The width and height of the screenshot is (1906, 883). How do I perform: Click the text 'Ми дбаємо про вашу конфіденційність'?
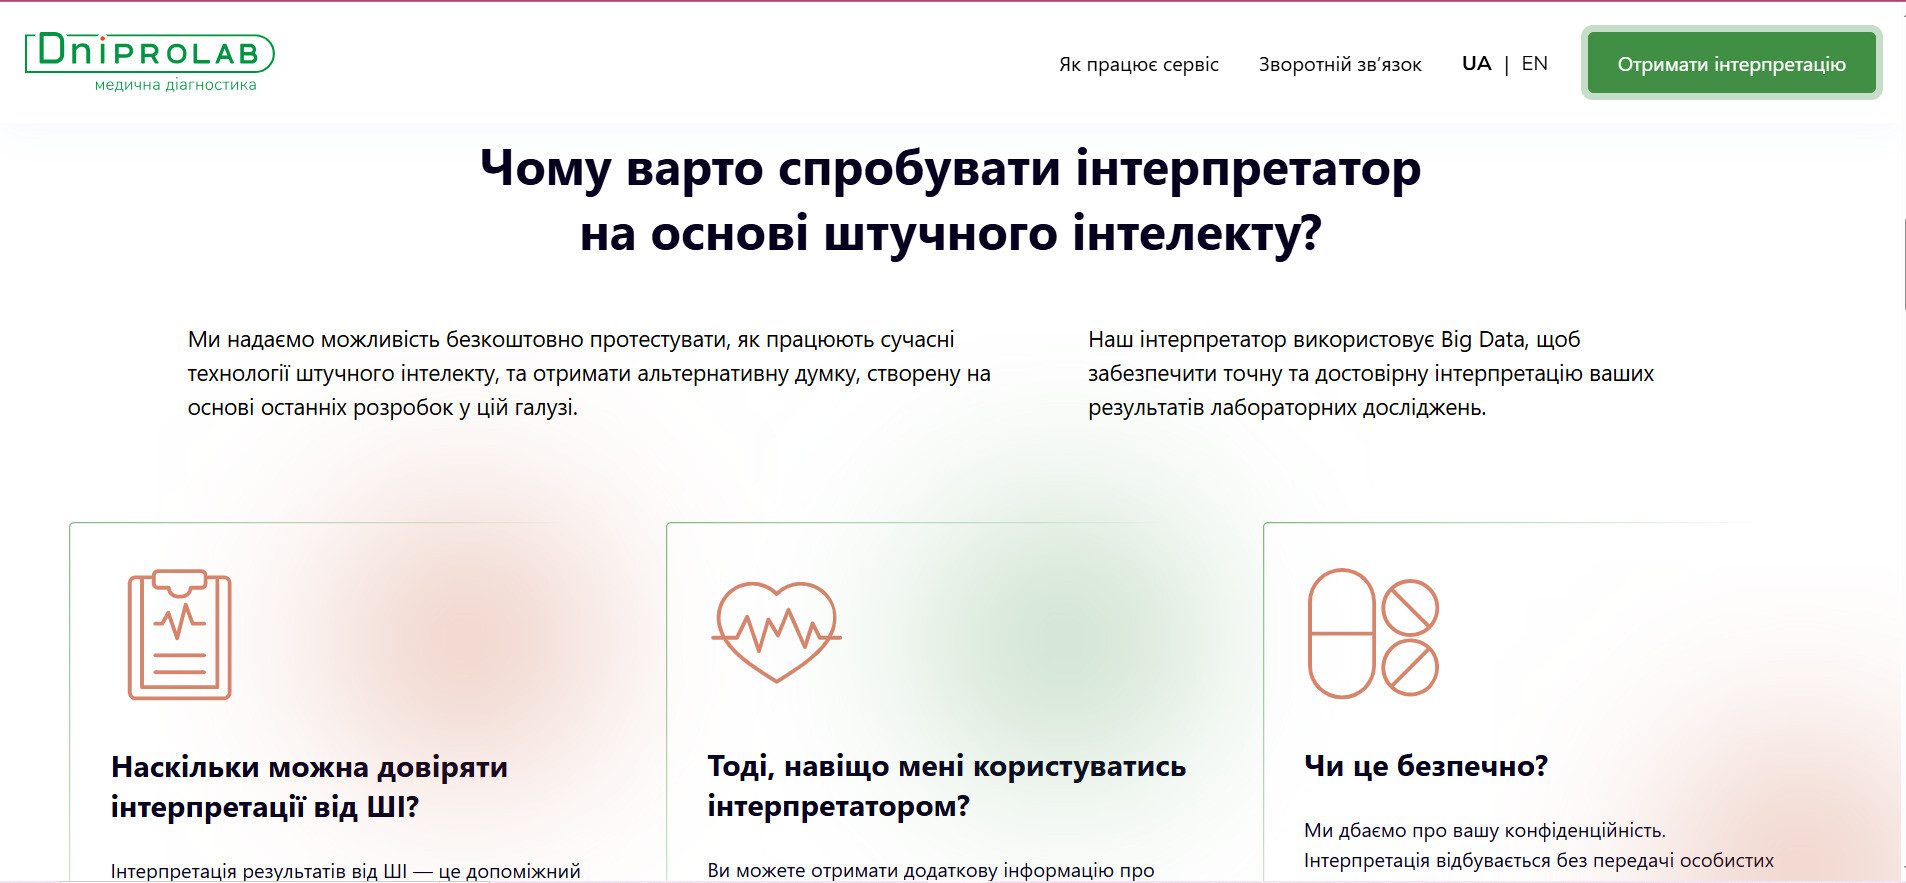point(1484,830)
